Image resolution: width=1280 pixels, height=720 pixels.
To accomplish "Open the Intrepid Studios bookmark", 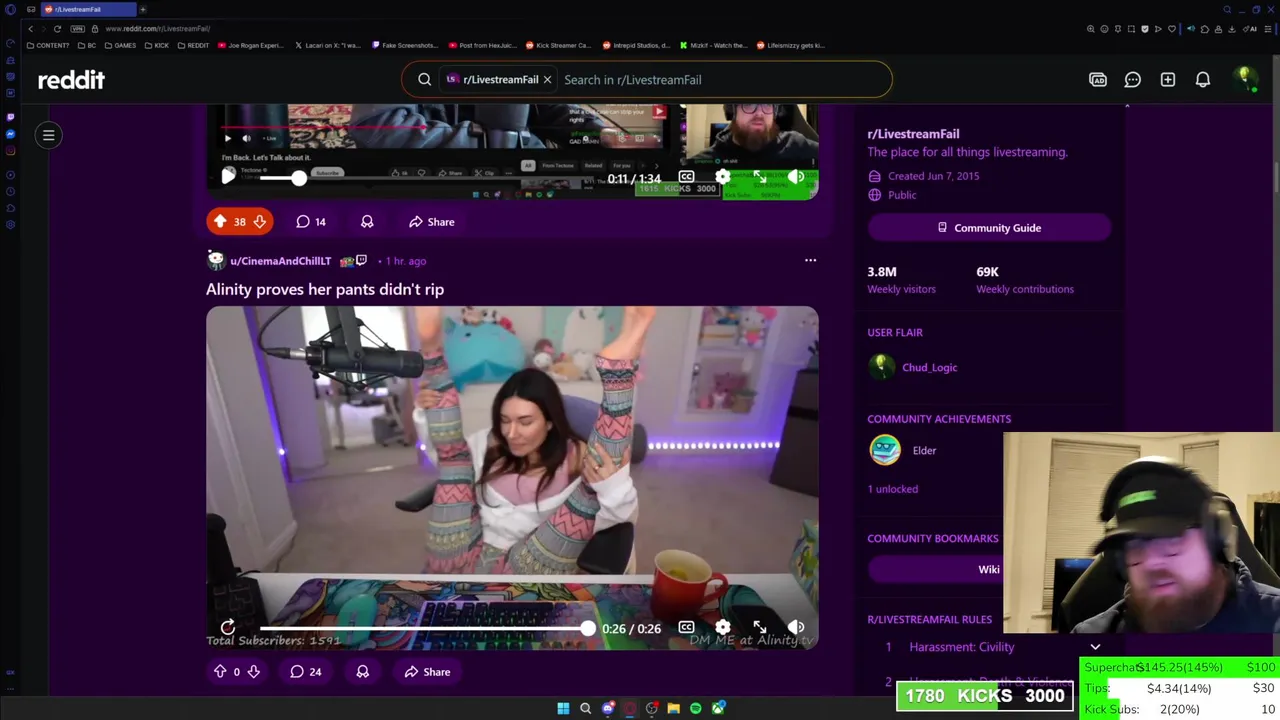I will click(635, 45).
